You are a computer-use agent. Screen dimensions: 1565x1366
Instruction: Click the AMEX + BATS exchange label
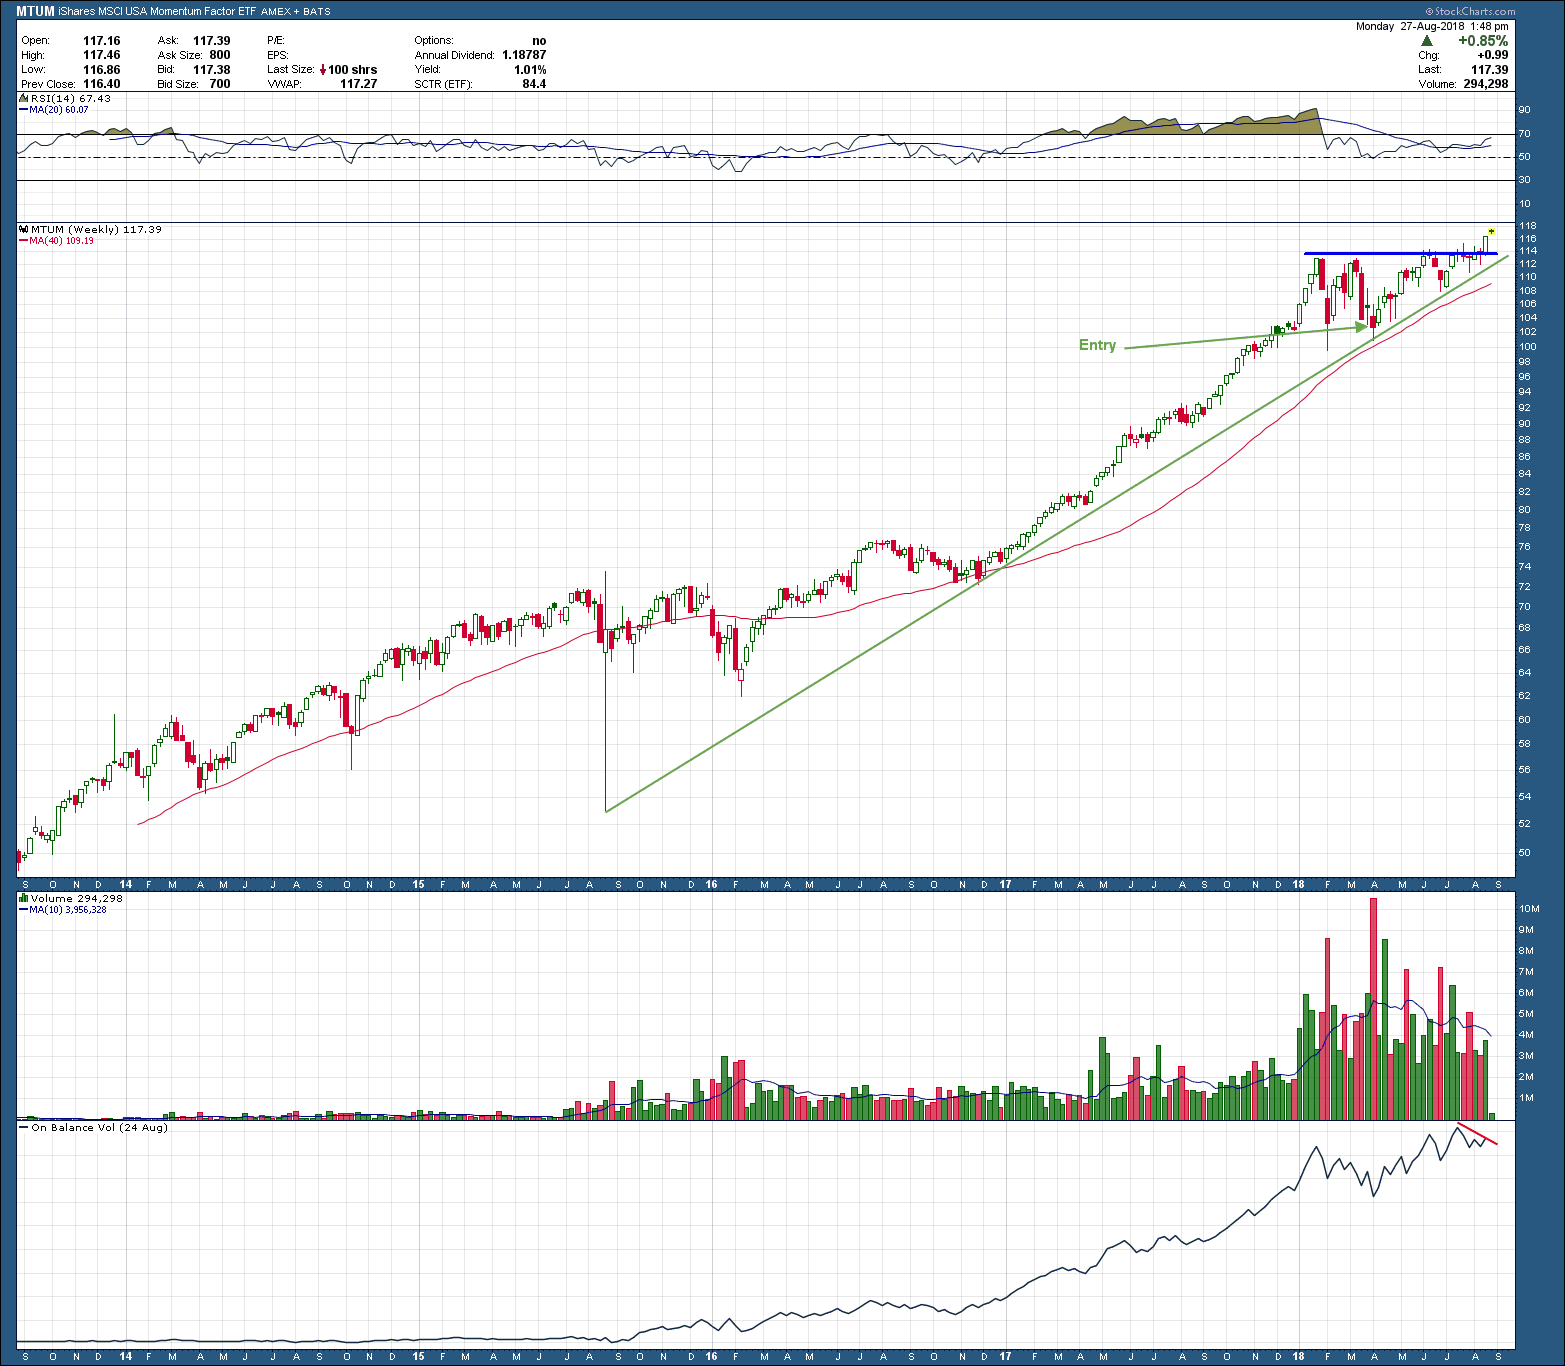click(296, 12)
